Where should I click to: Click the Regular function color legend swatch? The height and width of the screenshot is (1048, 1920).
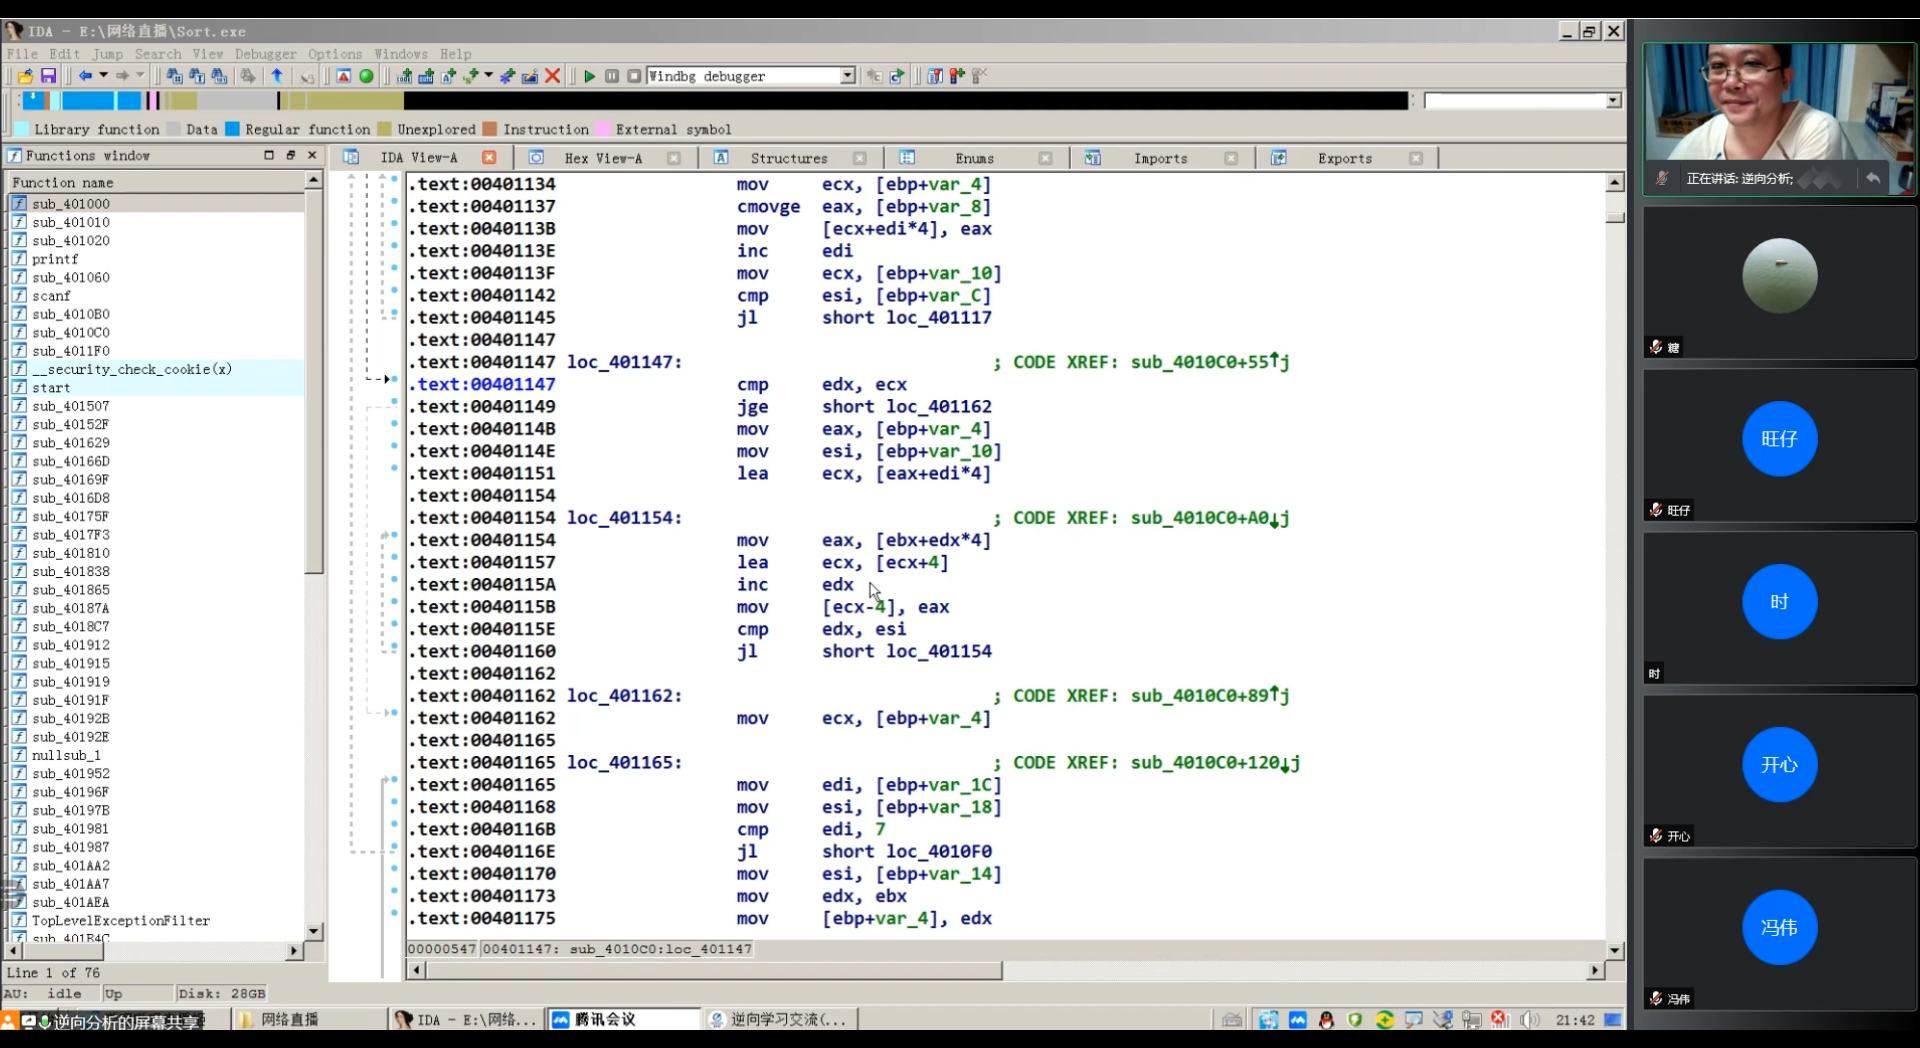[x=232, y=129]
